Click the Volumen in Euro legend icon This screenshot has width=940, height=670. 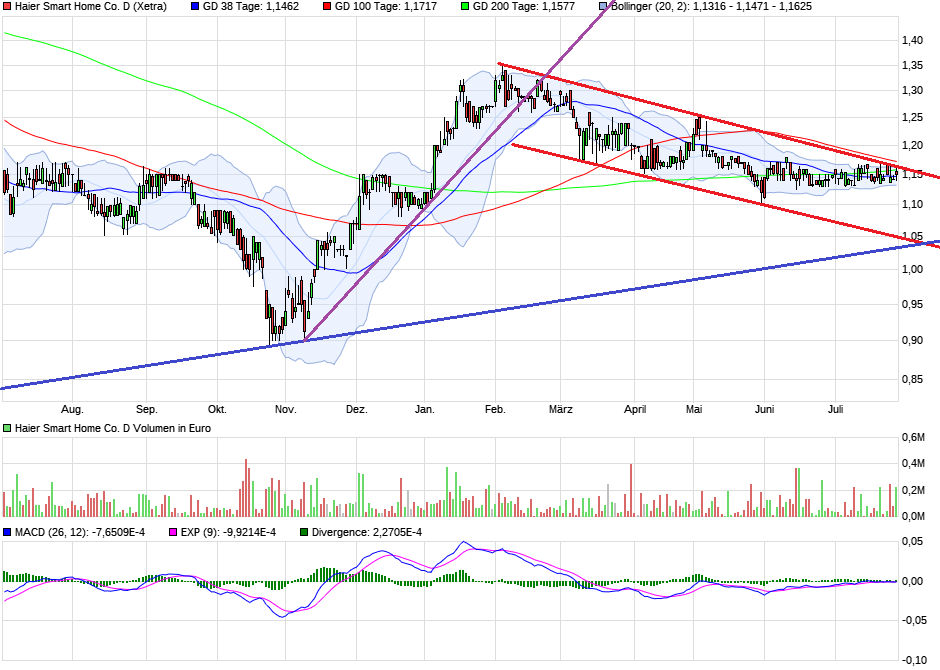click(7, 428)
